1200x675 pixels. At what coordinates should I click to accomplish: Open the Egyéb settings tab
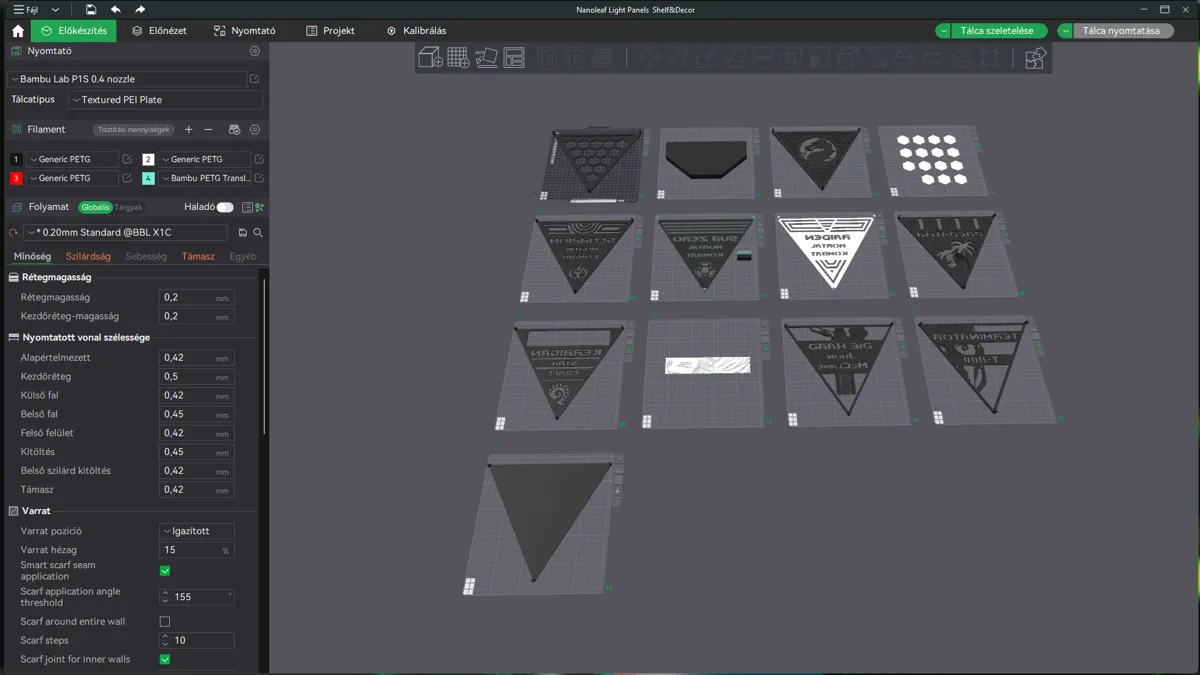pos(243,257)
